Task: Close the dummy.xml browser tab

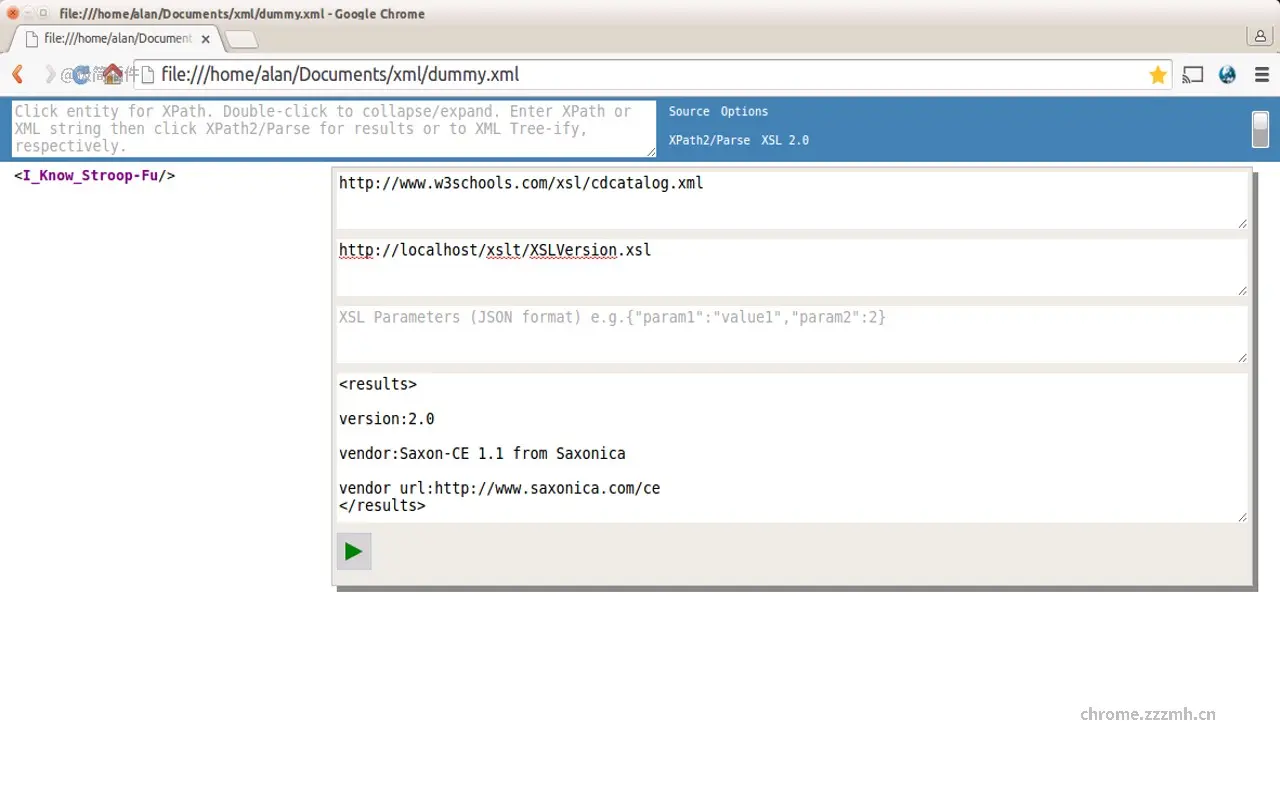Action: 206,39
